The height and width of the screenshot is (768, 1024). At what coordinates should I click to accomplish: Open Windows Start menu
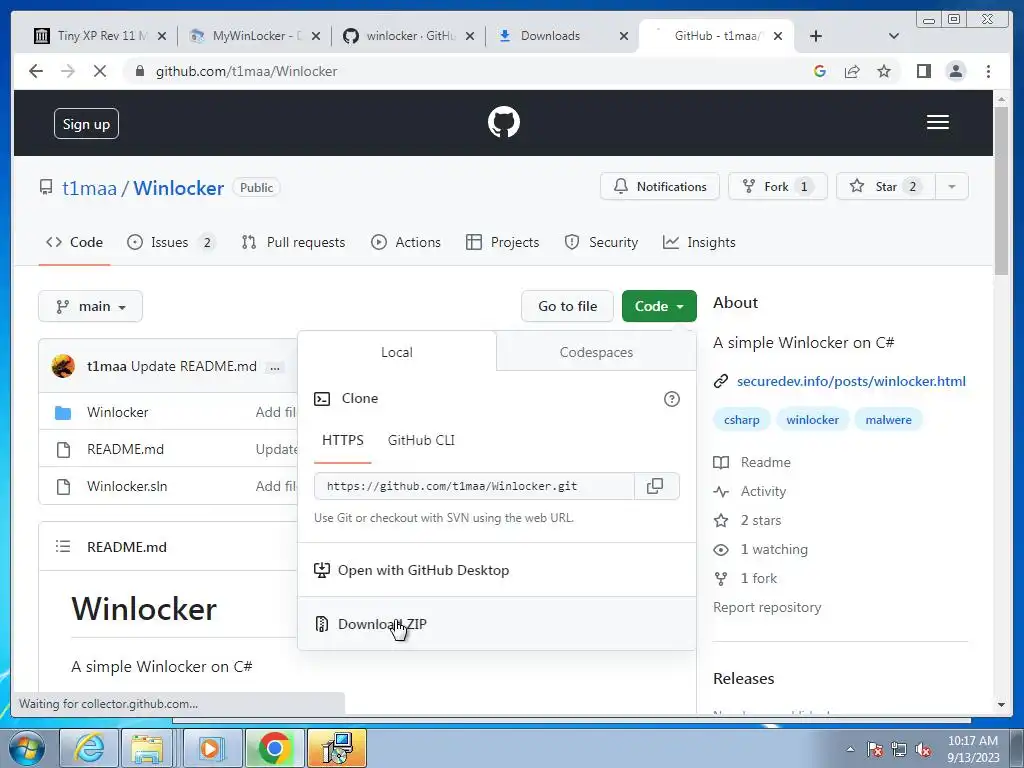pos(26,748)
